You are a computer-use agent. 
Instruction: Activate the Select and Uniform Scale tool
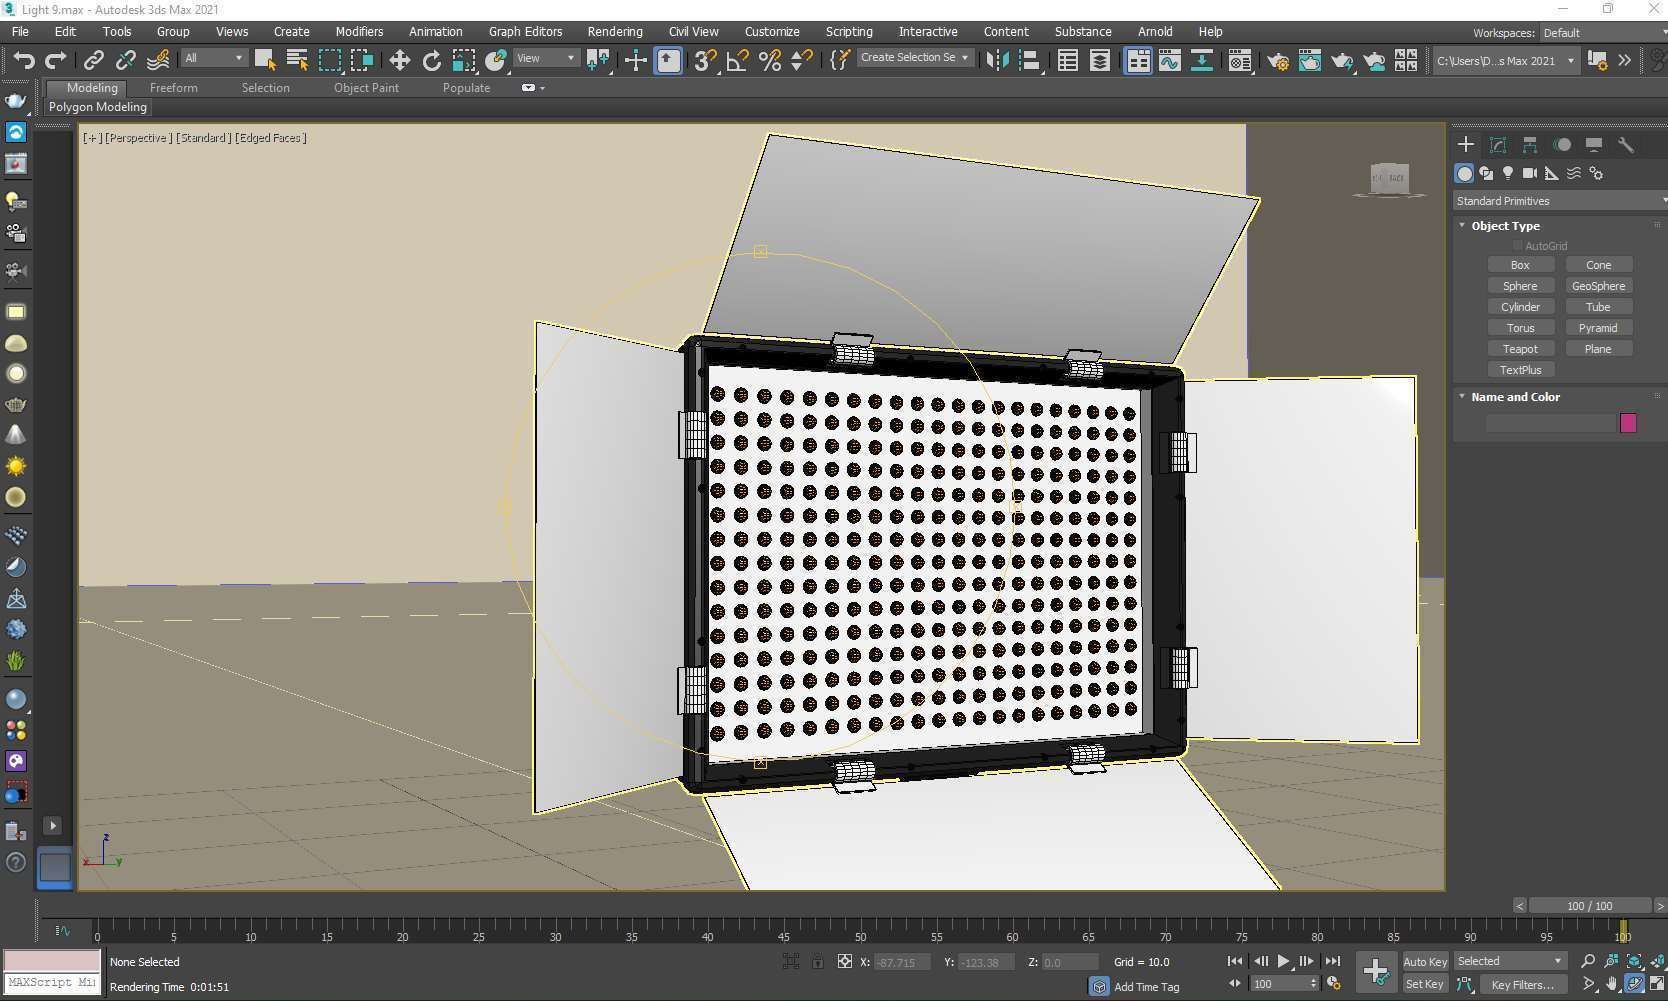click(464, 60)
